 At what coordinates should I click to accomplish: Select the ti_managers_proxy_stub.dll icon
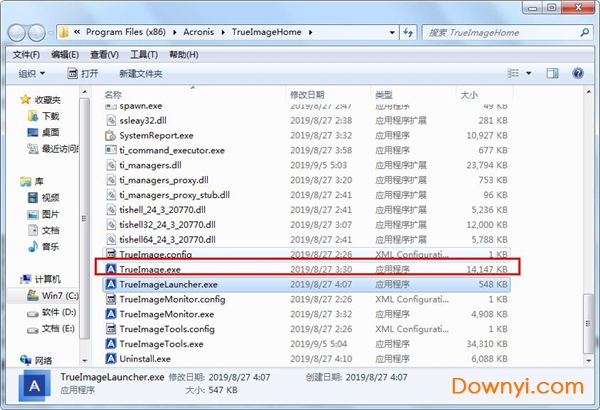pyautogui.click(x=111, y=195)
